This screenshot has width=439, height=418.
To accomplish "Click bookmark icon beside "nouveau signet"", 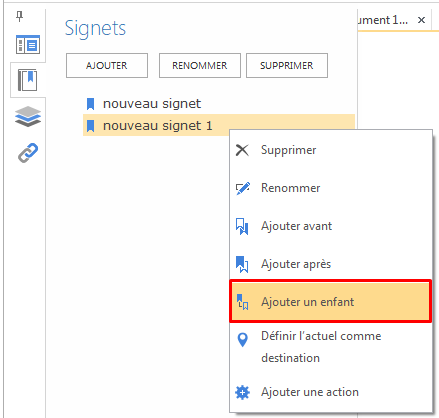I will tap(90, 104).
